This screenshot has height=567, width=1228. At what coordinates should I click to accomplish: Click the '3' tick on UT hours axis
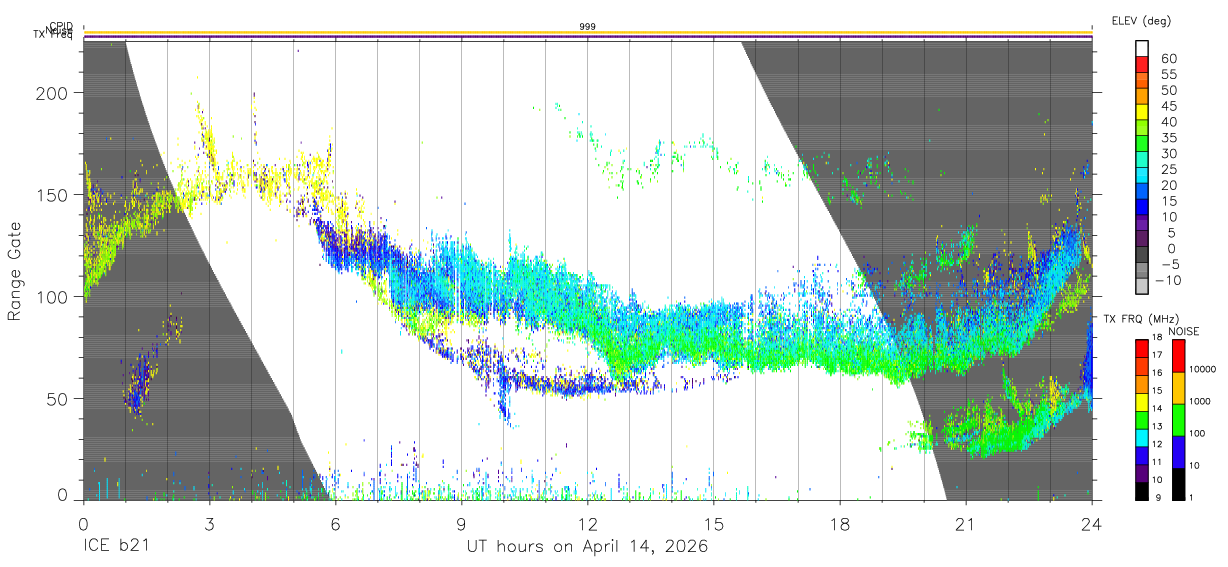click(209, 523)
